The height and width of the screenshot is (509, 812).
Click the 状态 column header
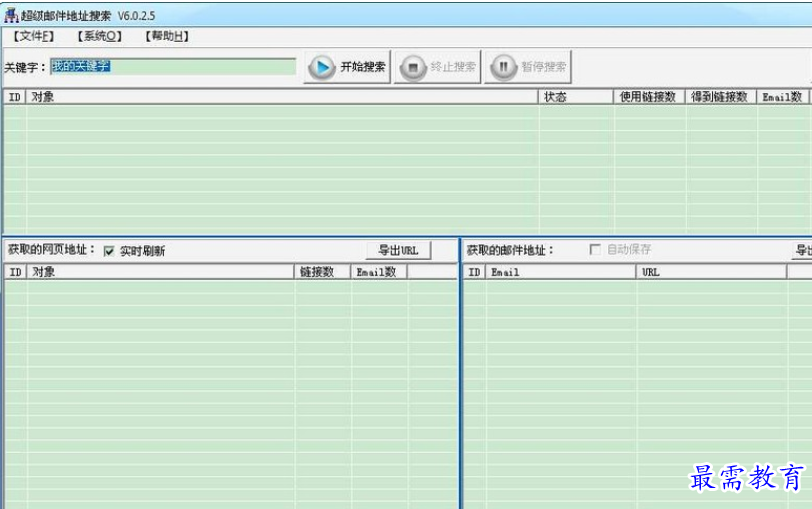[576, 97]
